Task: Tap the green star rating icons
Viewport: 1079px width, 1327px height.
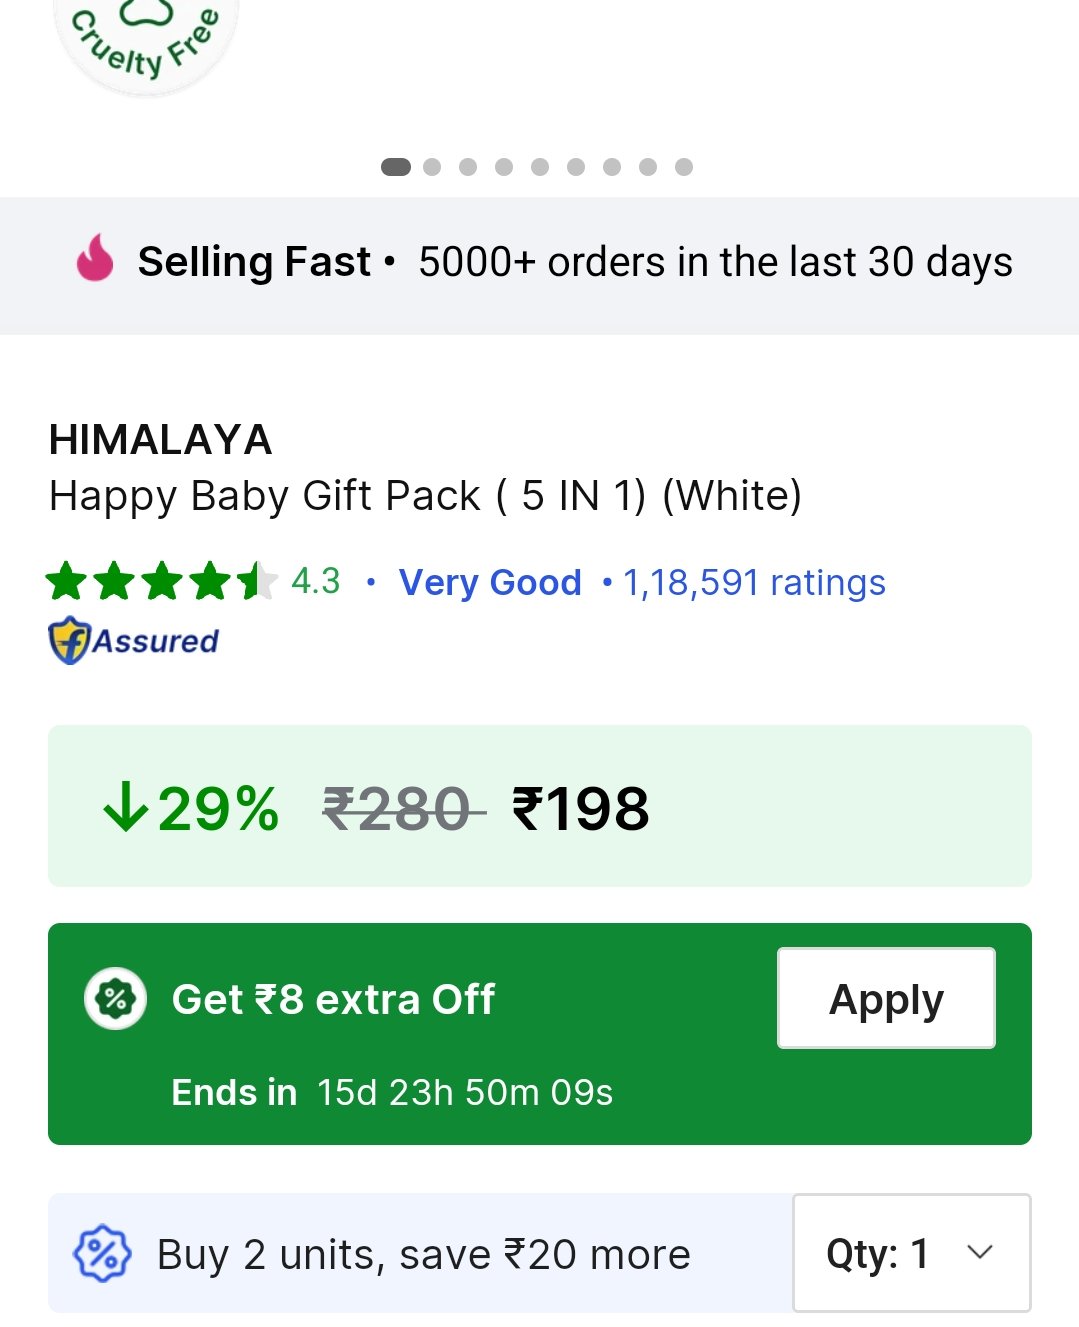Action: click(x=161, y=581)
